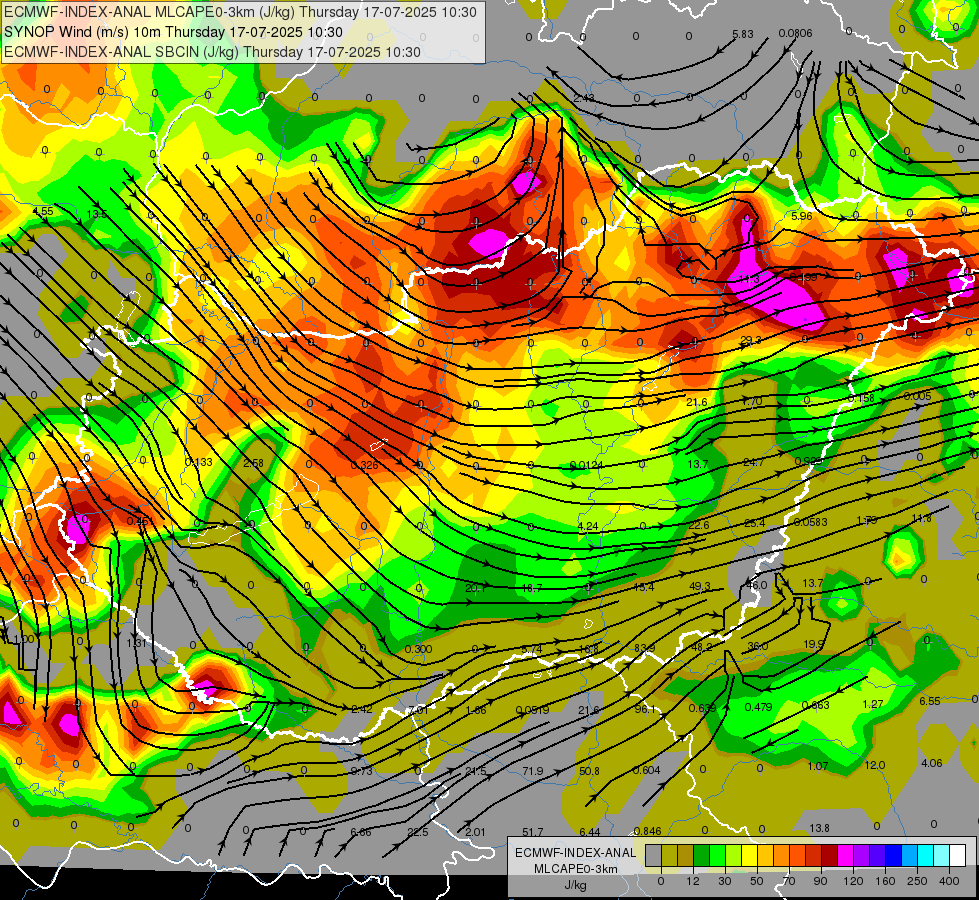The image size is (979, 900).
Task: Click the map value 0.300
Action: tap(418, 649)
